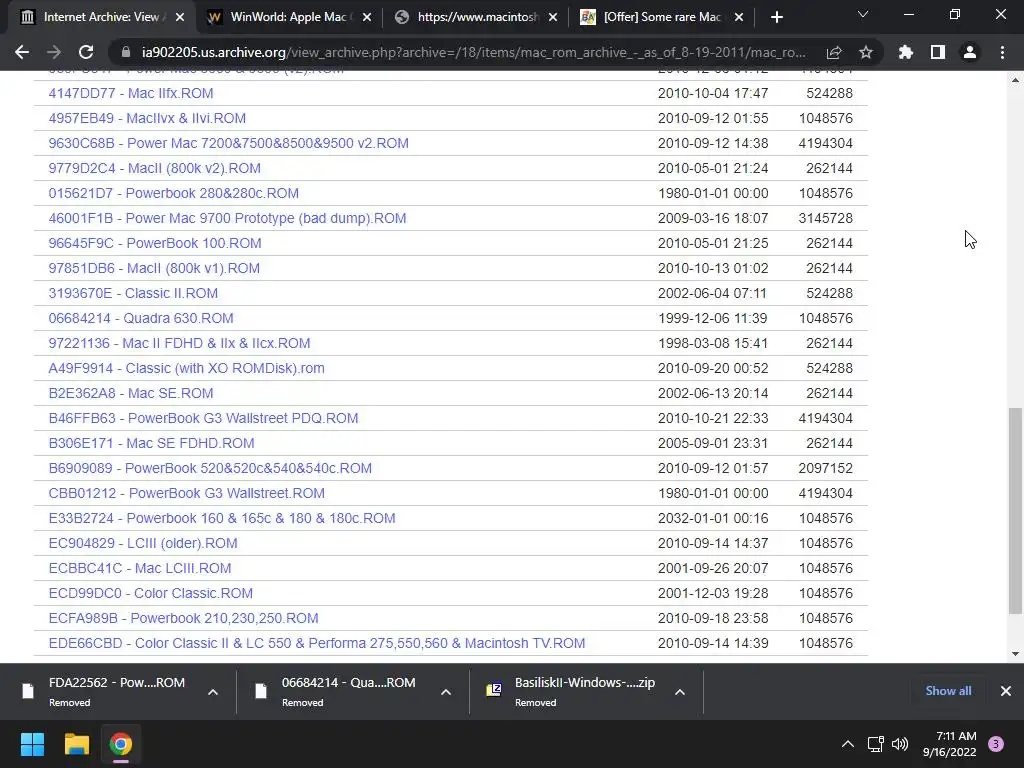
Task: Open Color Classic.ROM link
Action: pos(151,593)
